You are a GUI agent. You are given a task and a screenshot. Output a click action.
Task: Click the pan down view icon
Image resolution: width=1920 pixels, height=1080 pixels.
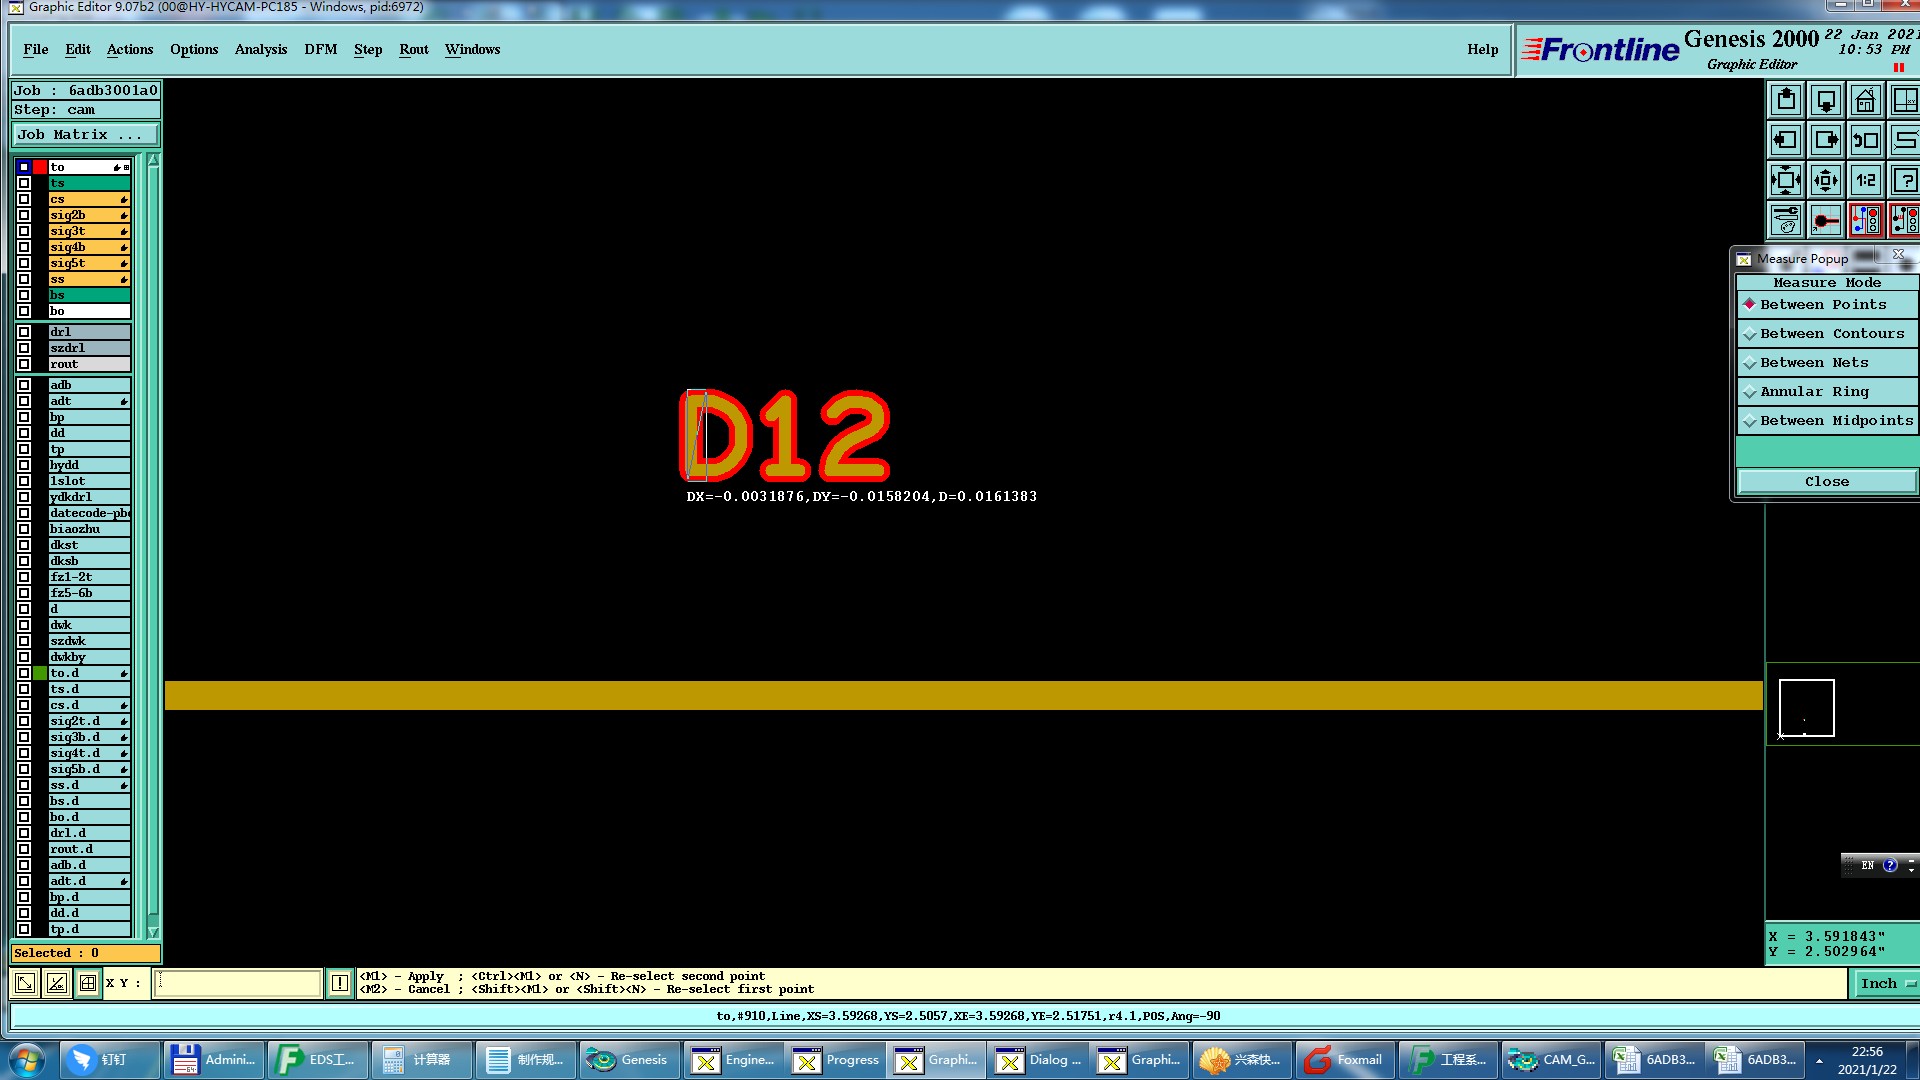(1826, 100)
